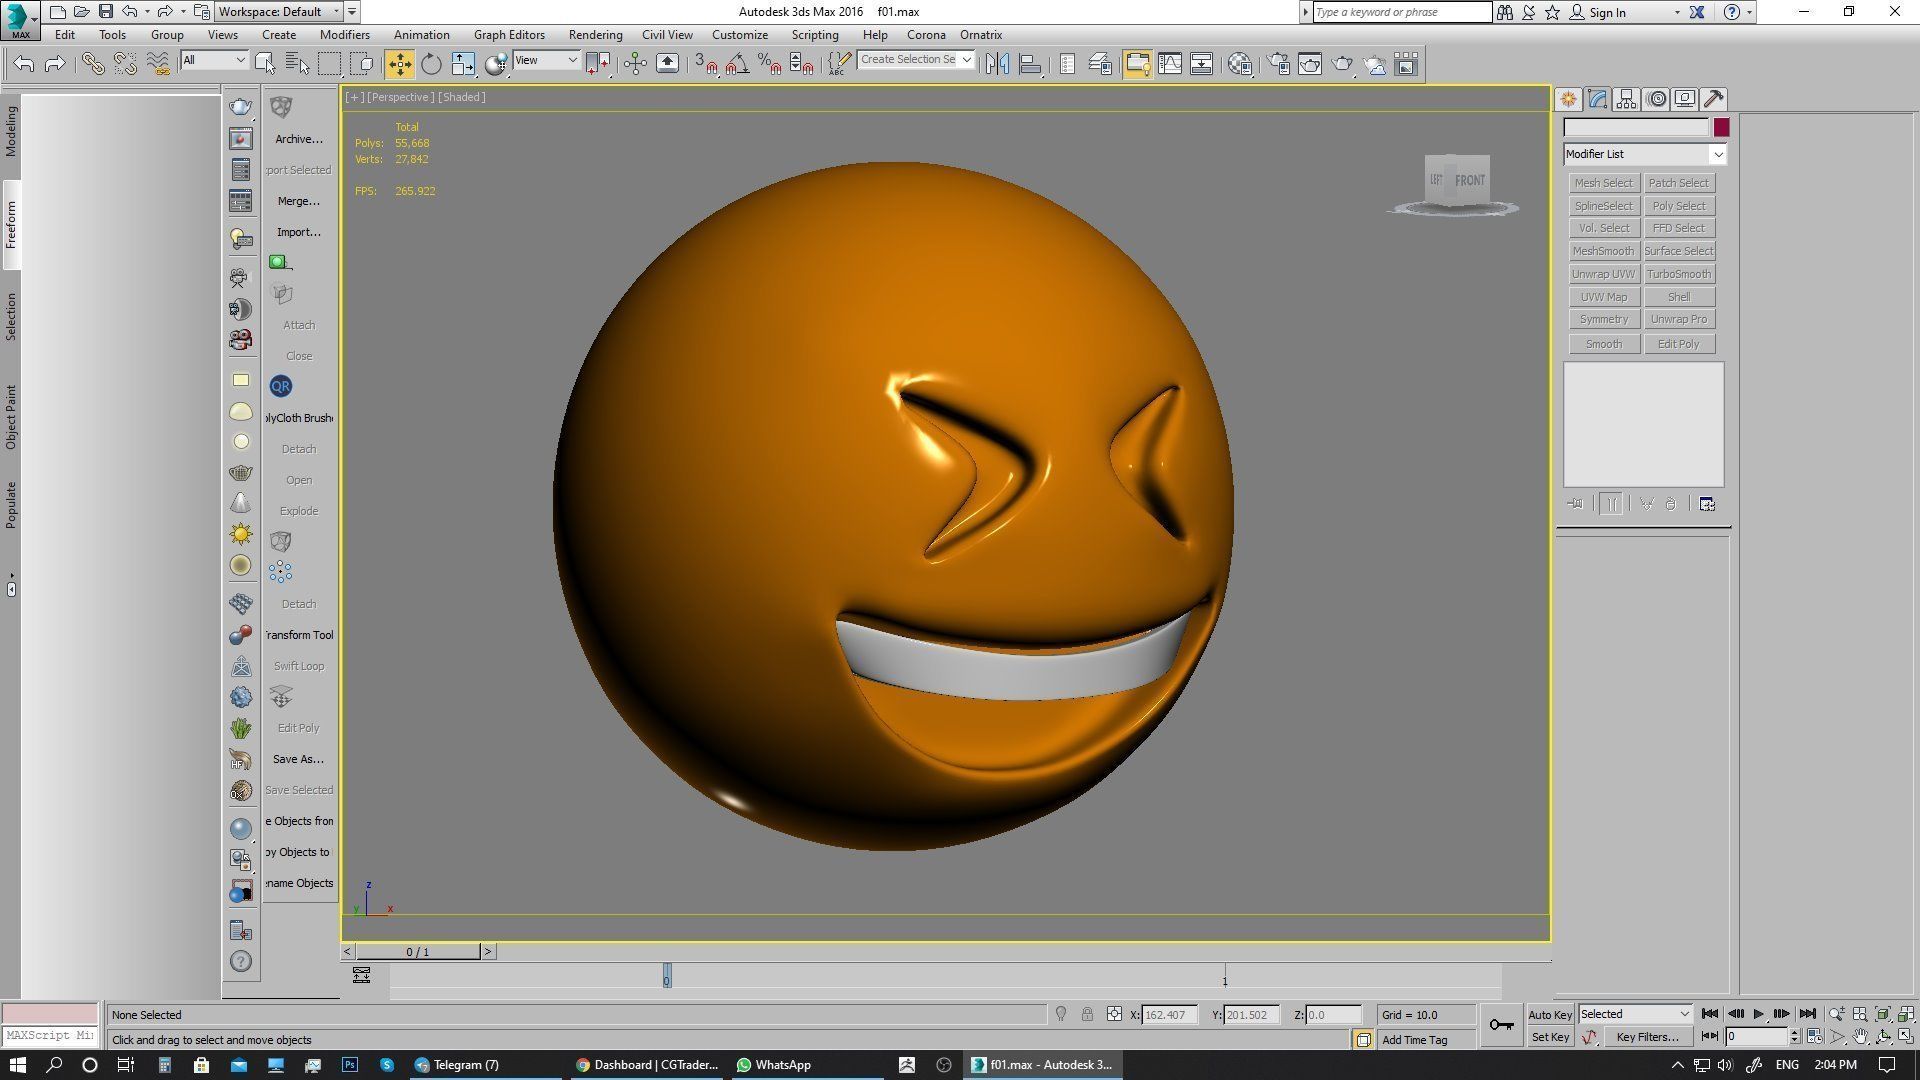
Task: Open the key filter Selected dropdown
Action: [1635, 1014]
